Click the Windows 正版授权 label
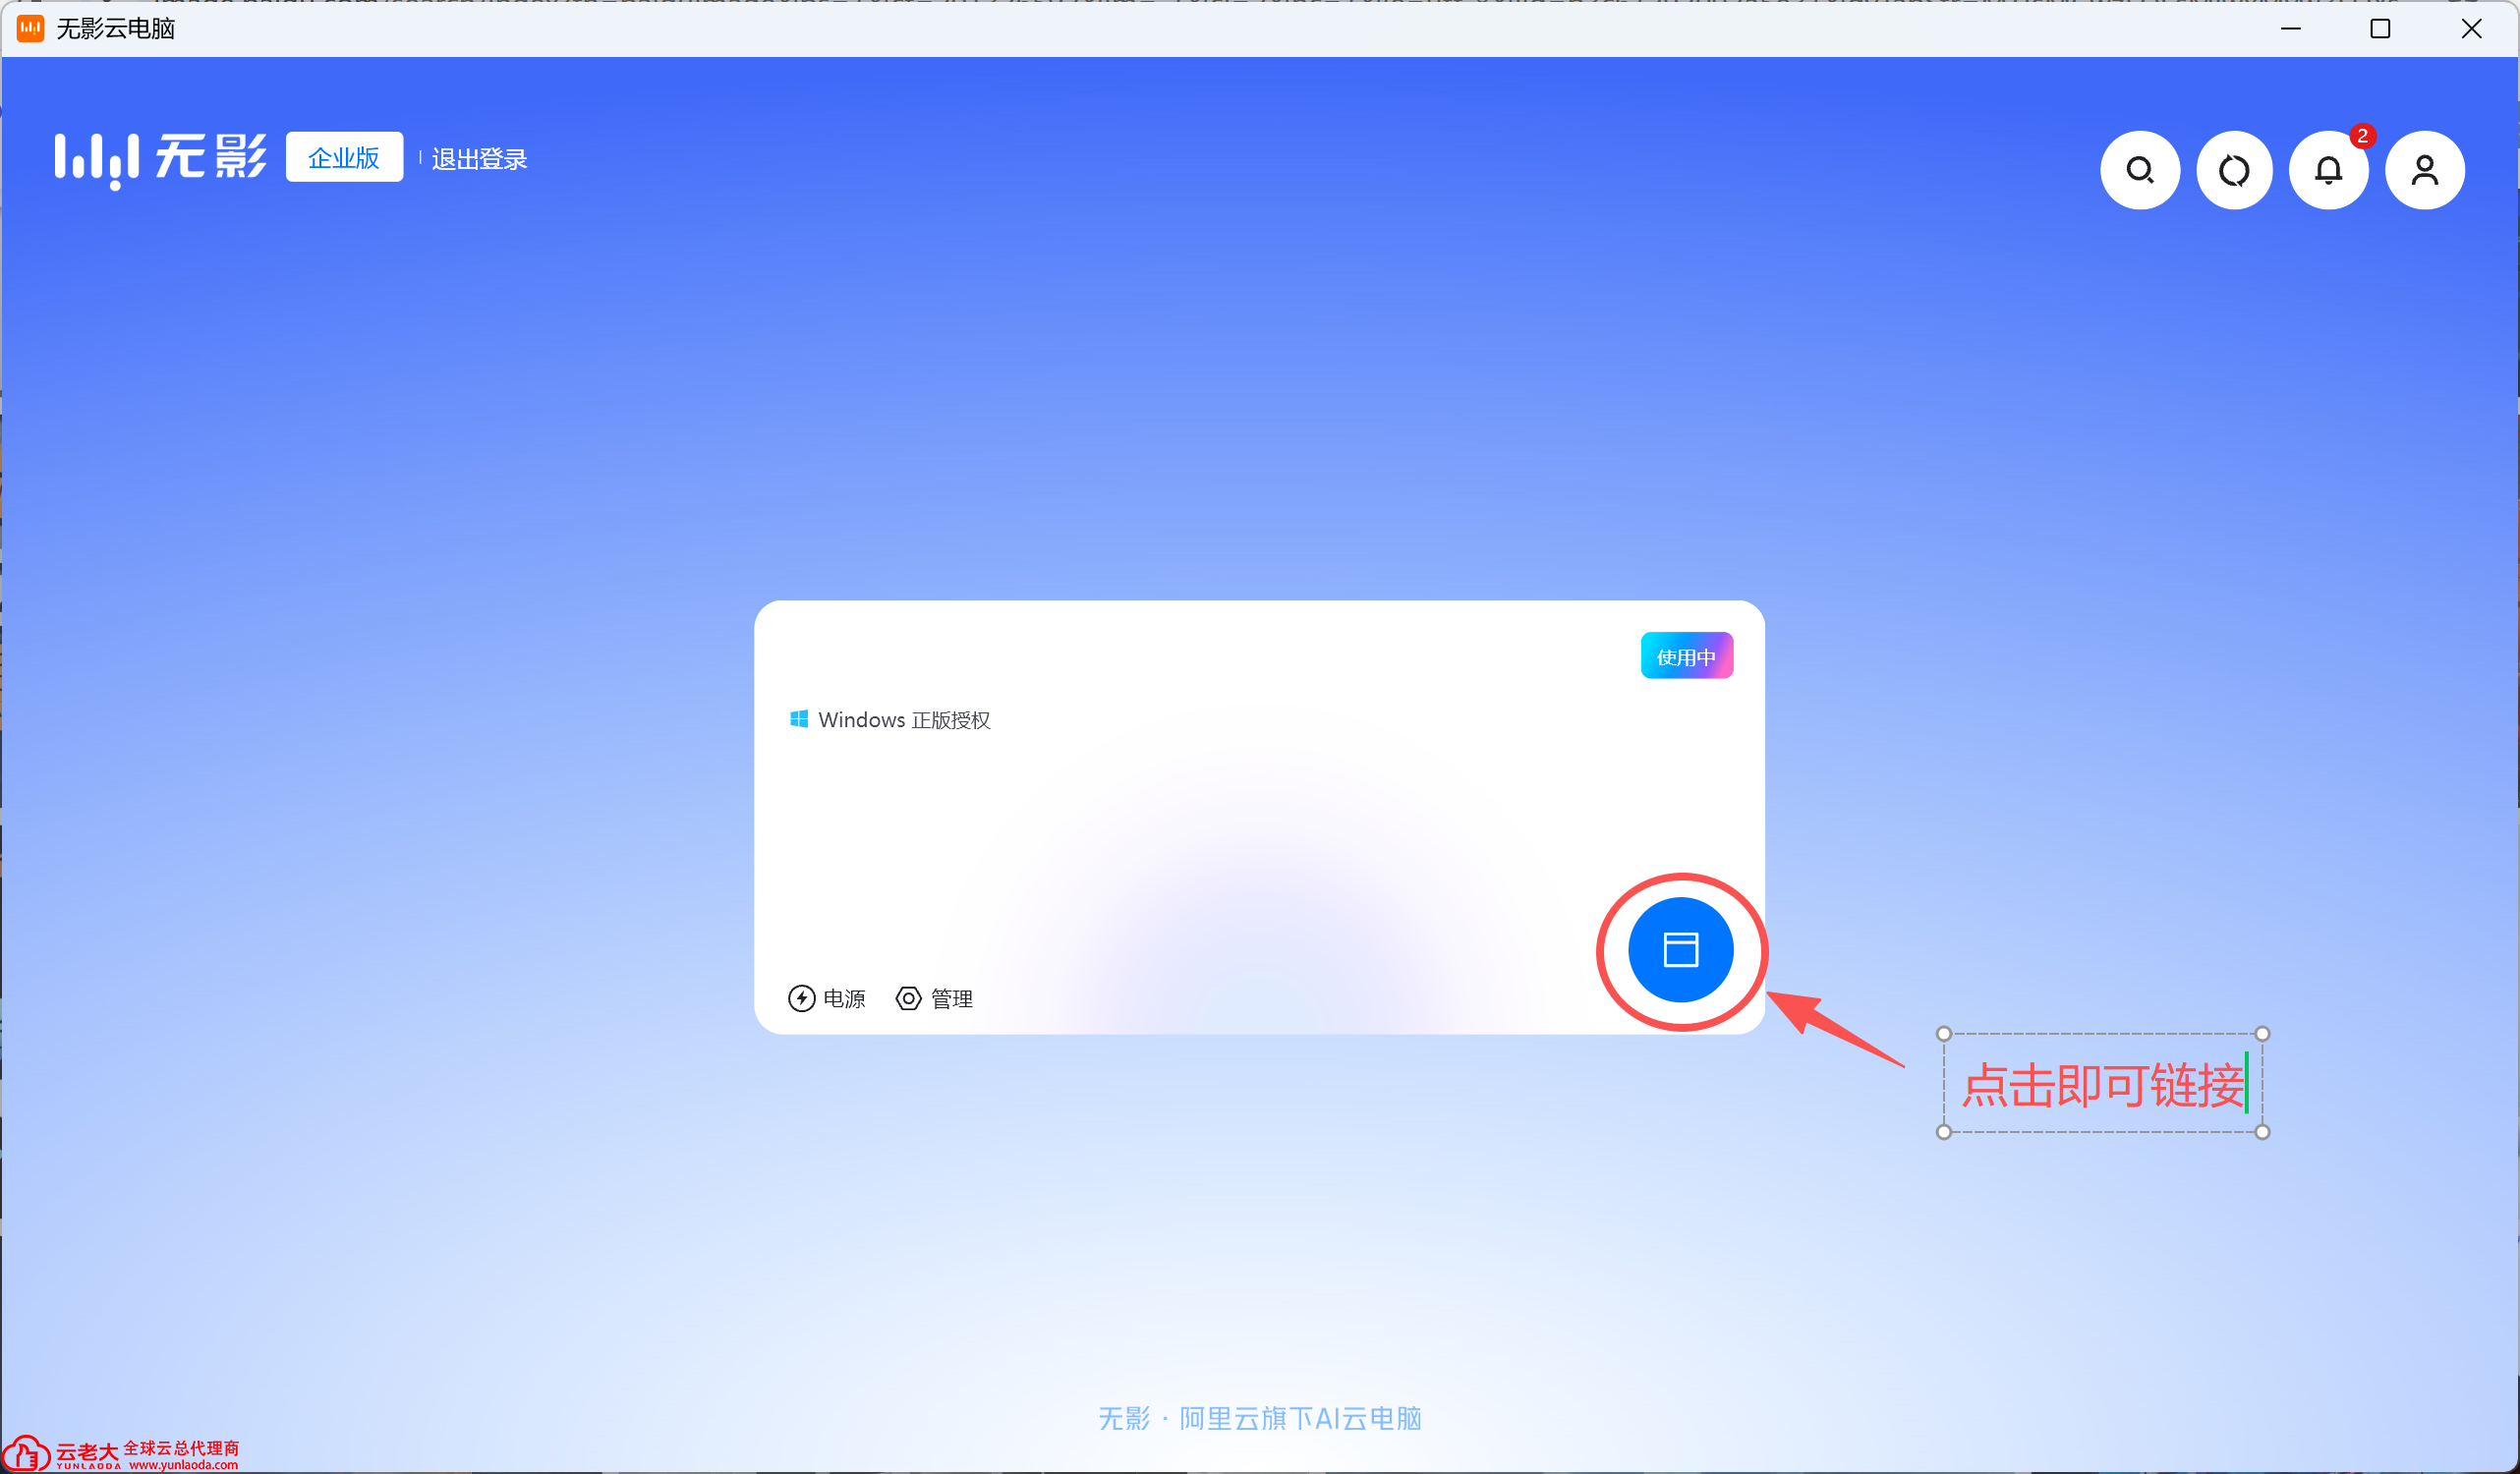 pyautogui.click(x=890, y=720)
